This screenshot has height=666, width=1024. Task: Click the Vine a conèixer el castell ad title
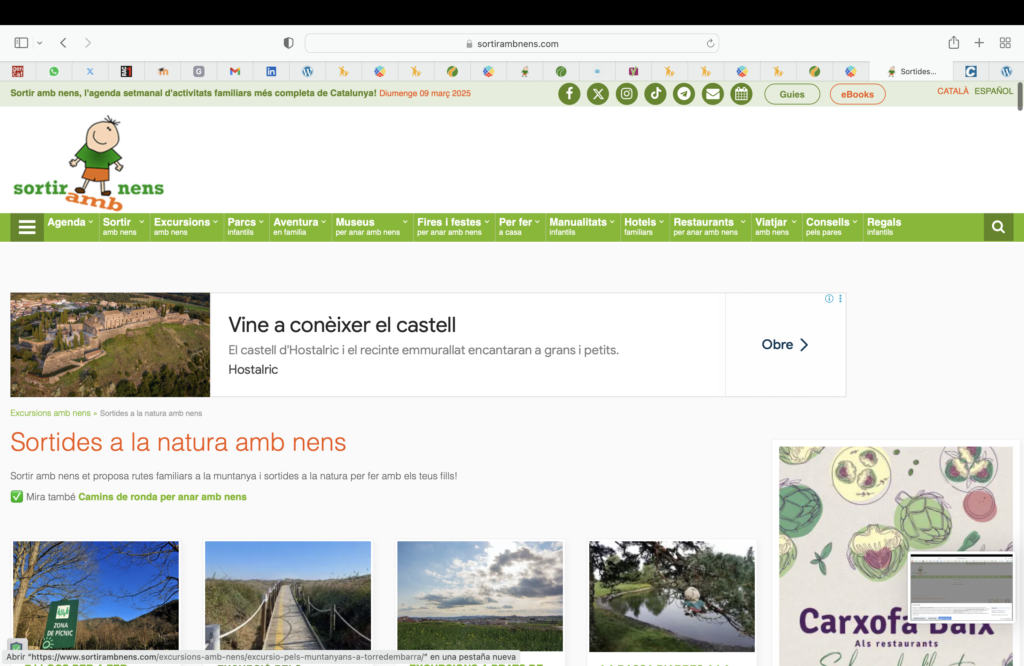click(342, 325)
